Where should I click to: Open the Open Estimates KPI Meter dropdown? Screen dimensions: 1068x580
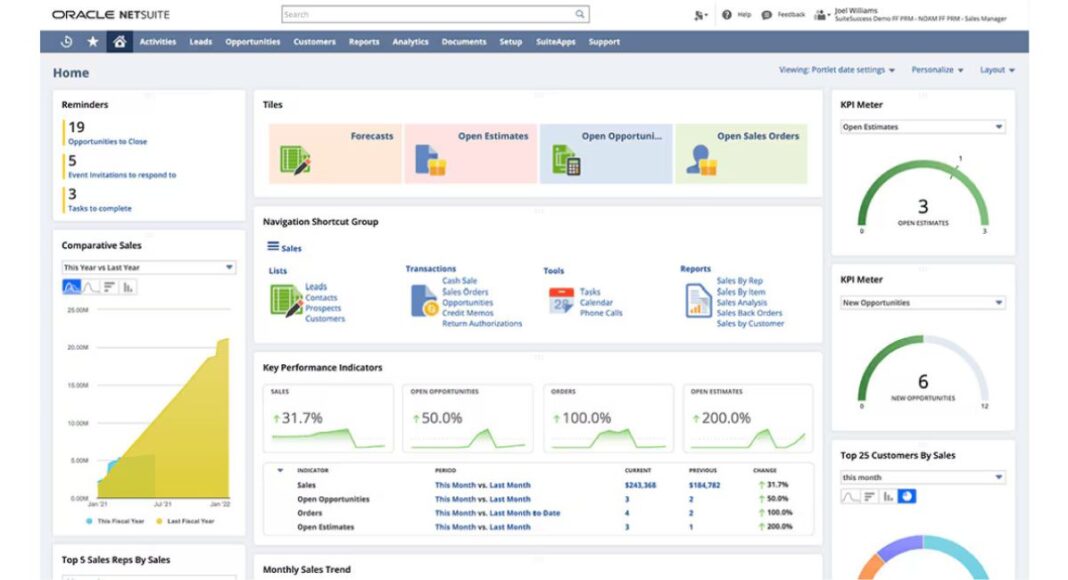(922, 127)
